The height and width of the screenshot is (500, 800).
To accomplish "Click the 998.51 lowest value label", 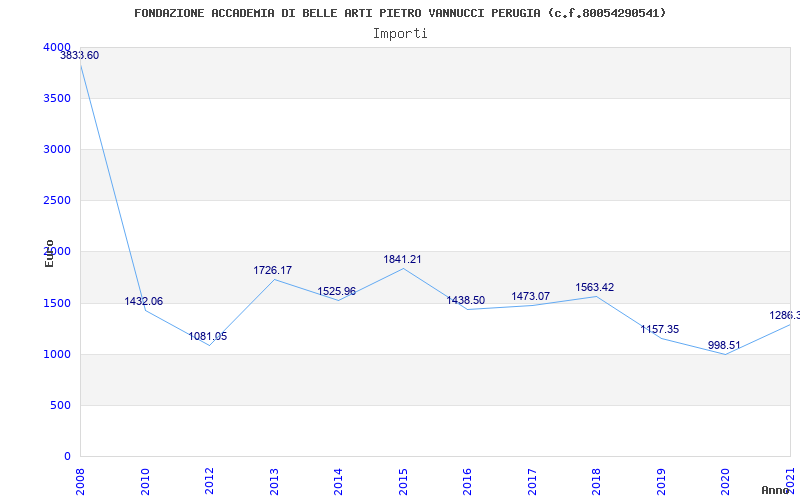I will coord(724,345).
